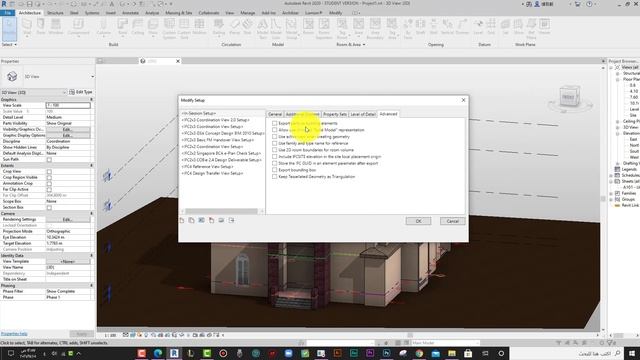640x360 pixels.
Task: Click OK in Modify Setup dialog
Action: [x=418, y=221]
